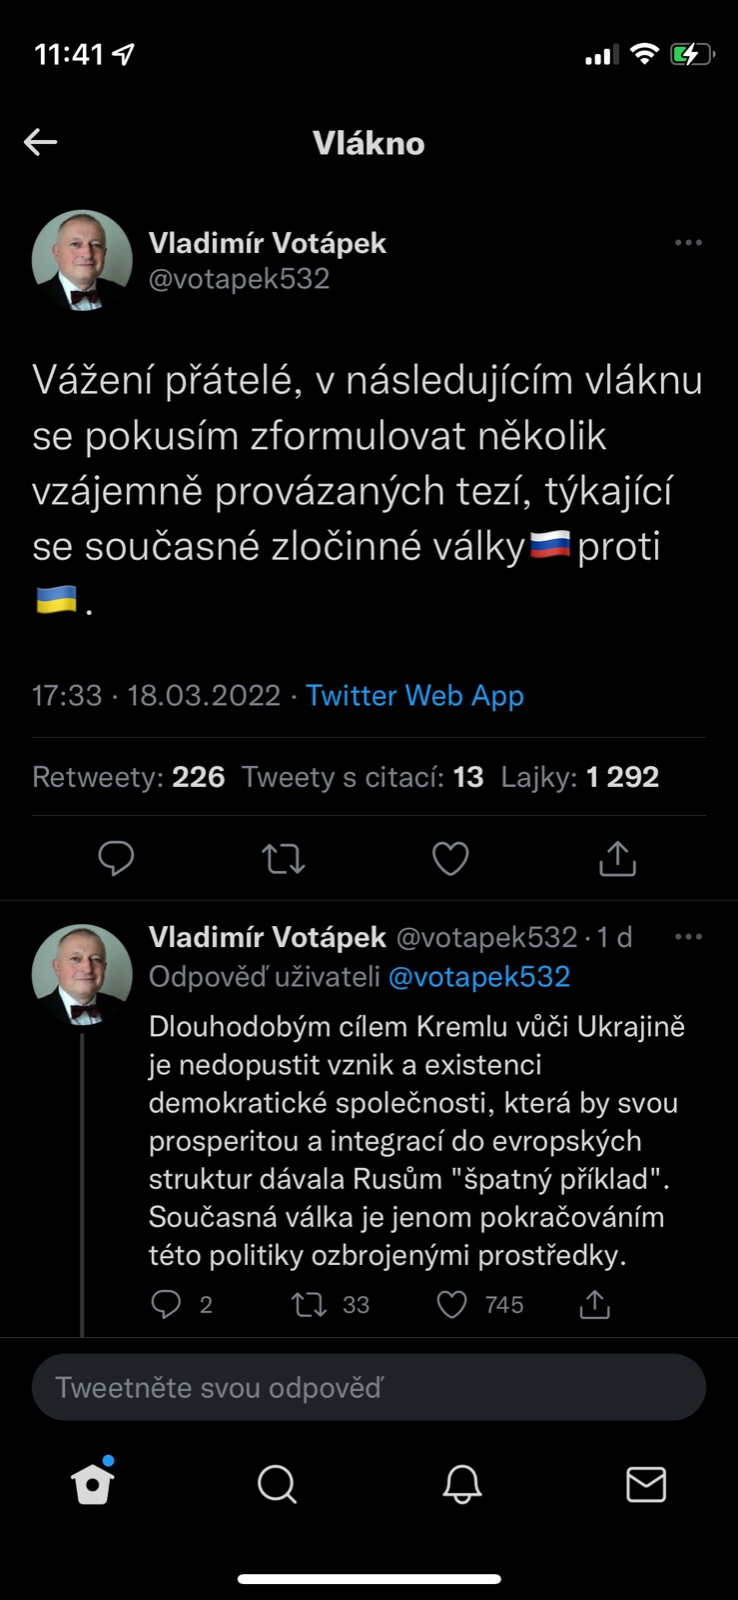Tap the back arrow in the Vlákno header

(x=41, y=142)
